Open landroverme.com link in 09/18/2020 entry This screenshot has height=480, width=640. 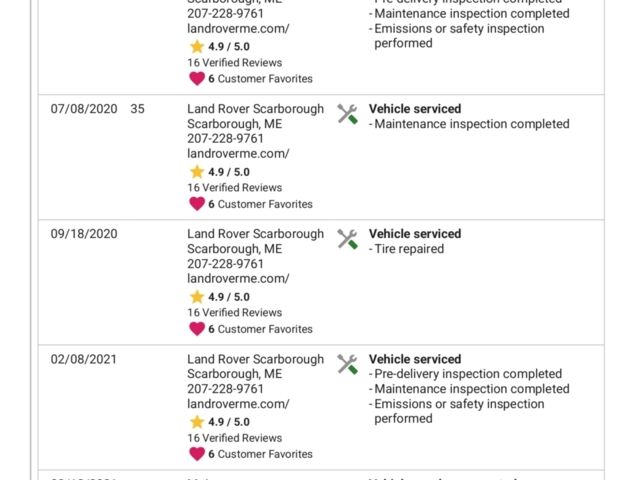238,278
